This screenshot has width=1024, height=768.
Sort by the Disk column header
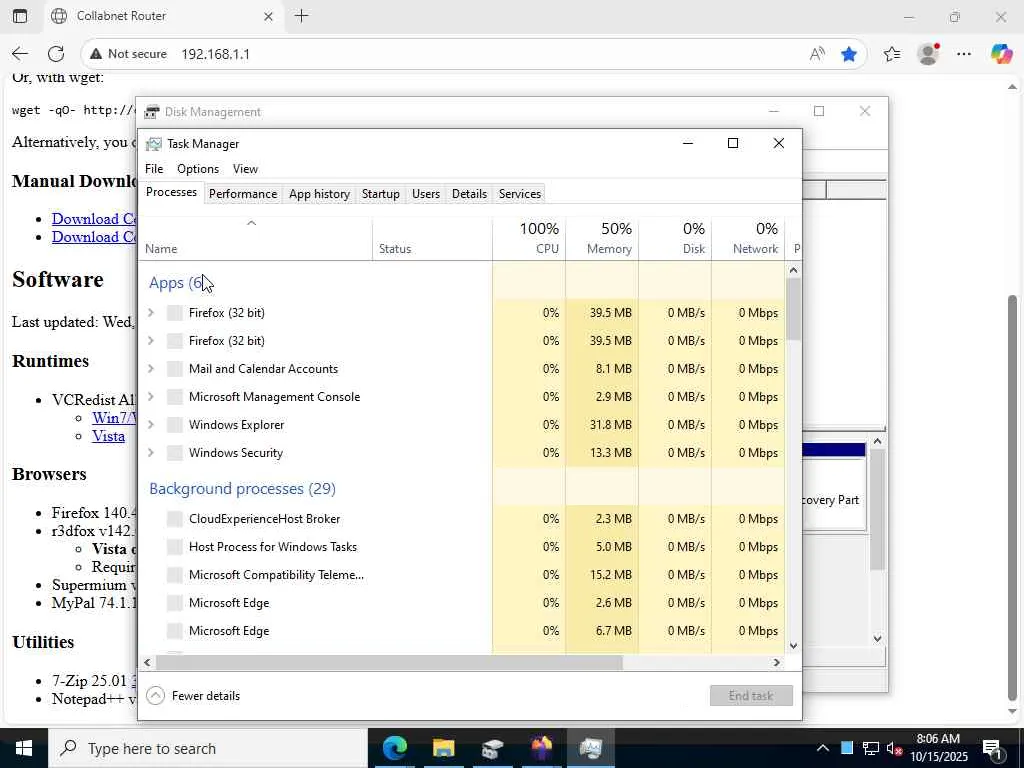click(675, 238)
